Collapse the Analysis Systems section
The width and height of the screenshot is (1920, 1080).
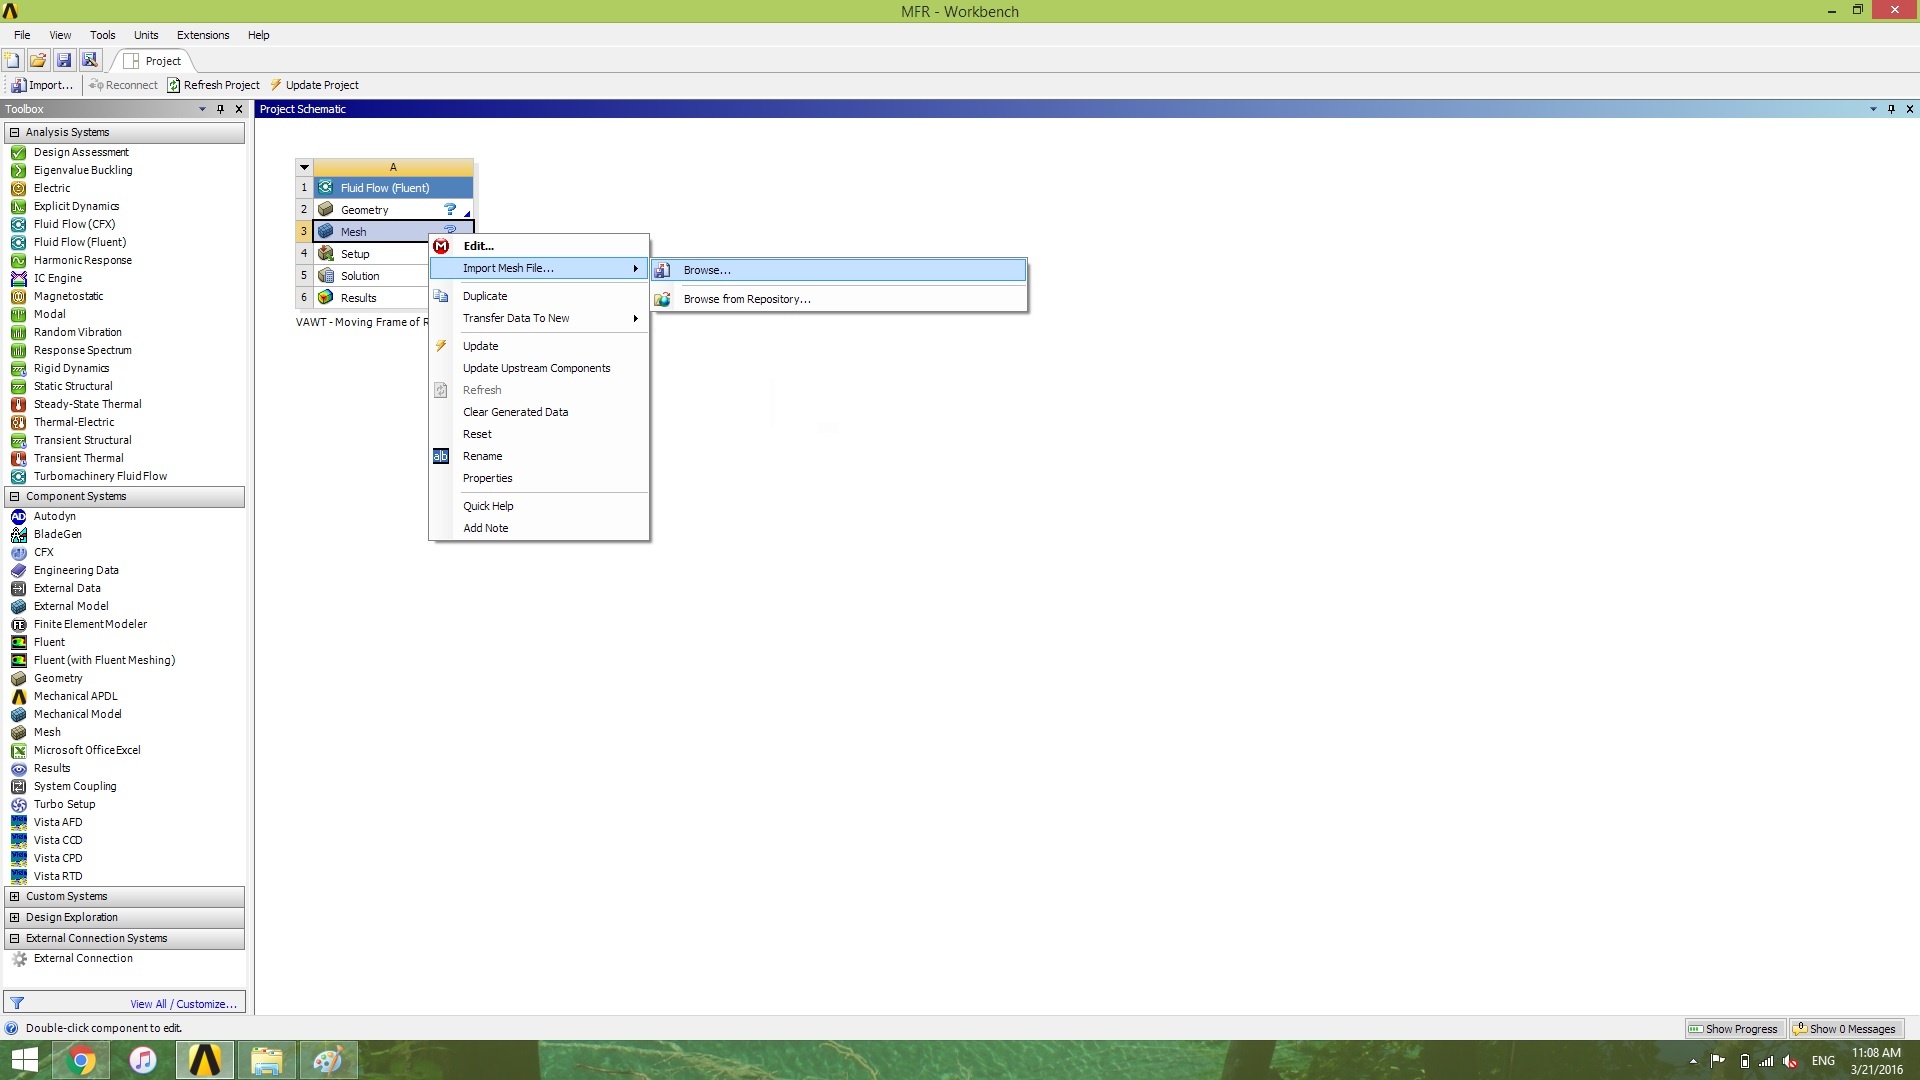coord(14,132)
